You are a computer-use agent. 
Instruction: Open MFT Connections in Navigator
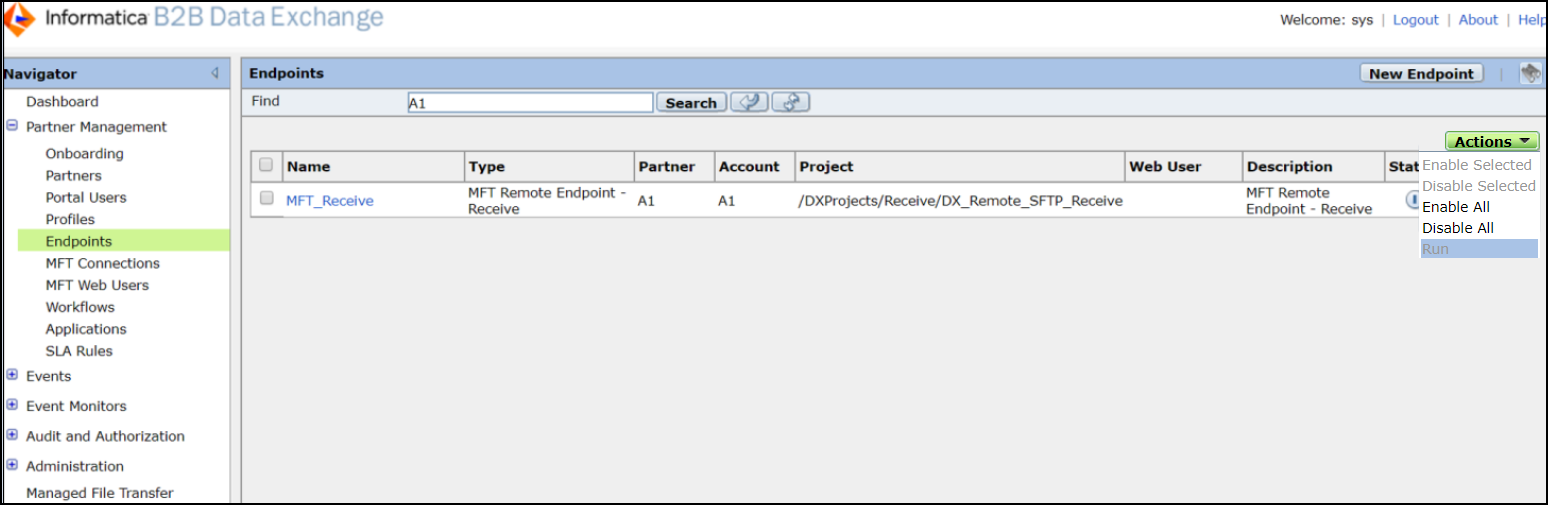tap(102, 263)
